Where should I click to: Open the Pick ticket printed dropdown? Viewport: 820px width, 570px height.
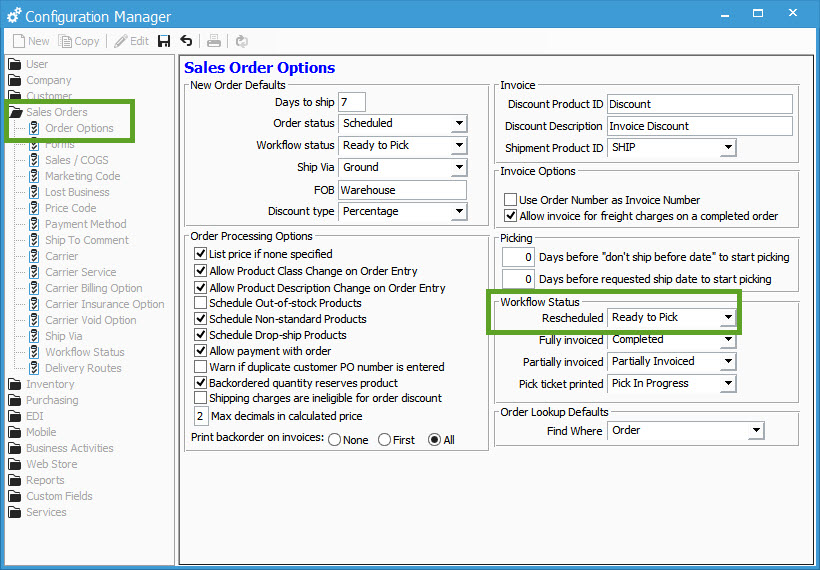coord(728,383)
